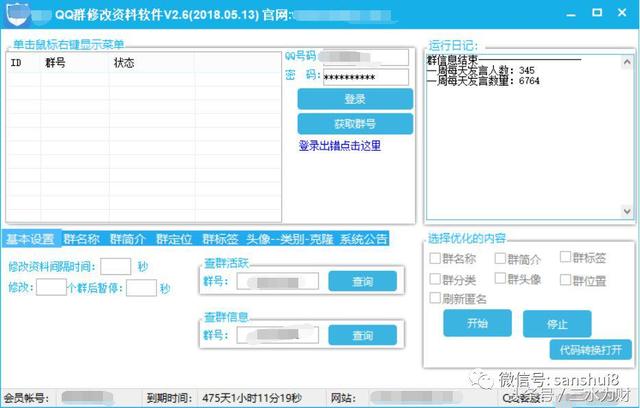Focus 群号 field in 查群活跃 section

pyautogui.click(x=278, y=282)
